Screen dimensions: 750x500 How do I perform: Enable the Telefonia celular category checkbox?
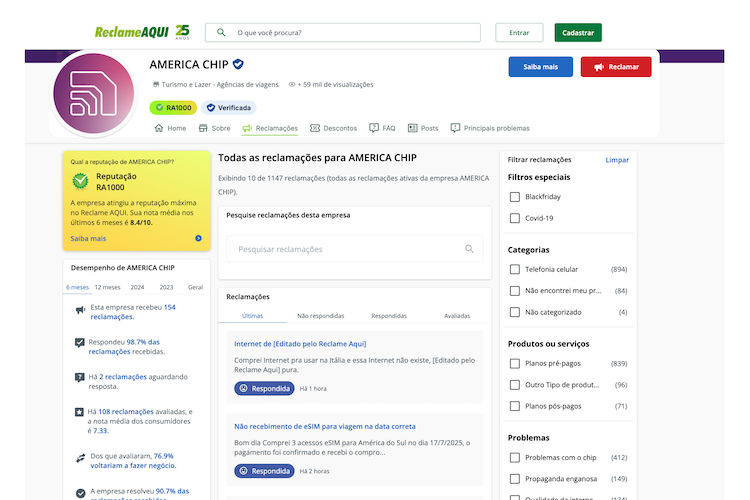[x=515, y=269]
